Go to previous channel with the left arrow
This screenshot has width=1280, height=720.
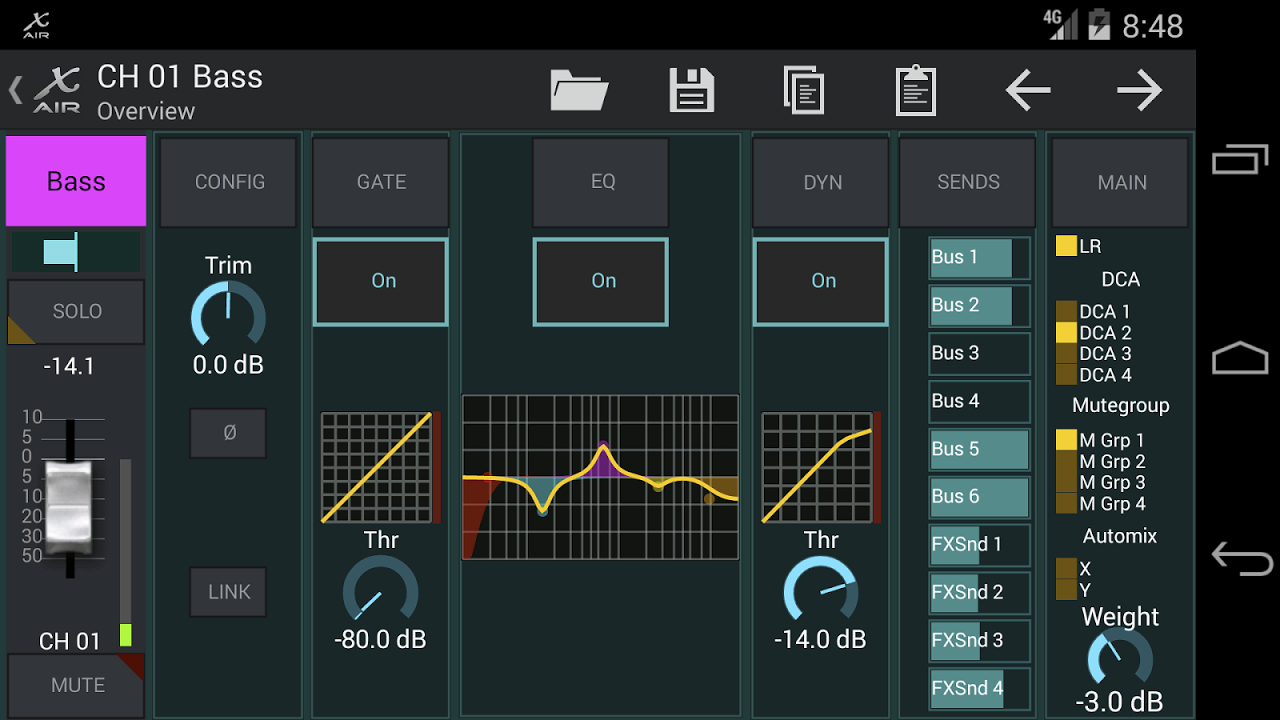pyautogui.click(x=1028, y=90)
